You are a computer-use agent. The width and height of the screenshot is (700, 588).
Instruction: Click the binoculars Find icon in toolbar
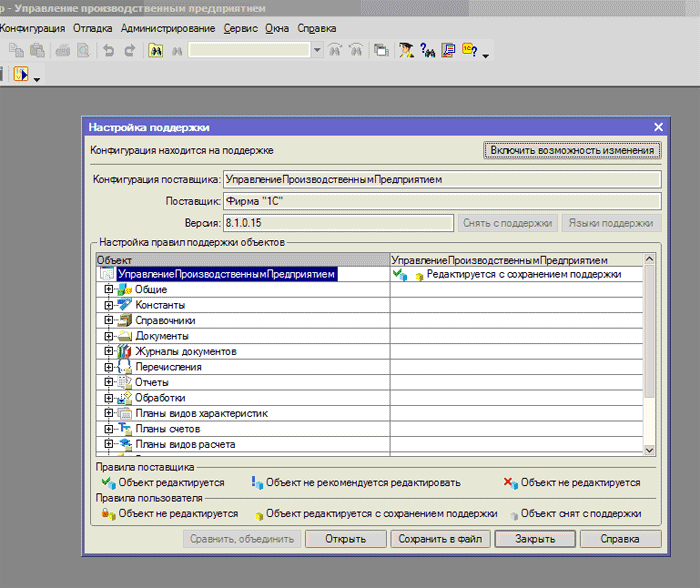tap(156, 50)
